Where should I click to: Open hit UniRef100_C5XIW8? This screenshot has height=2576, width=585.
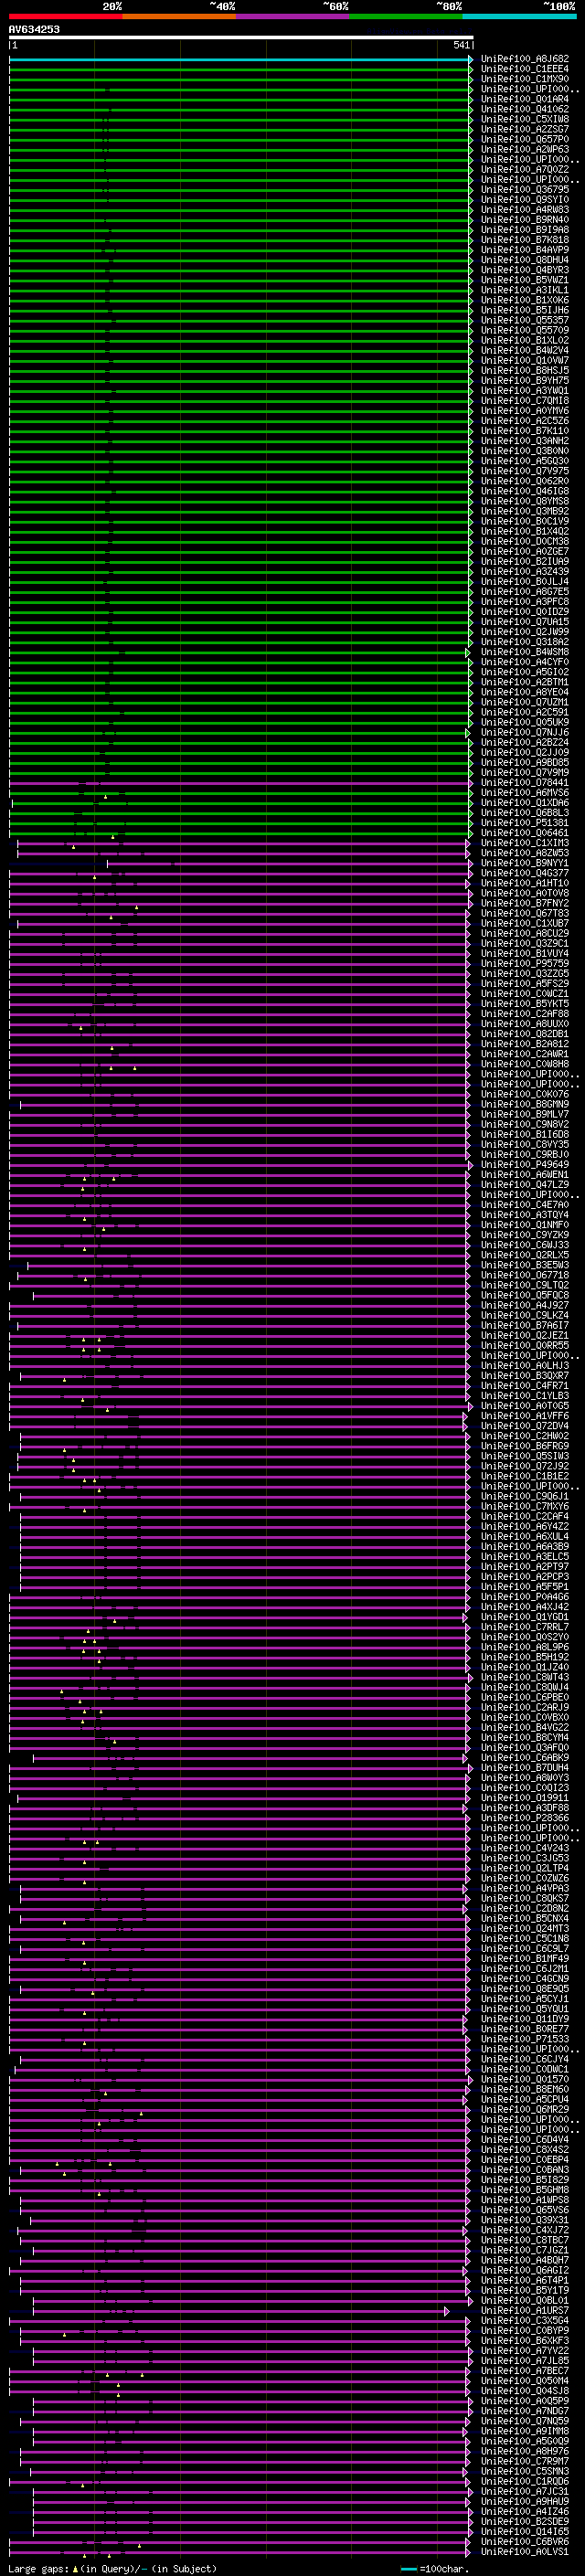(525, 119)
